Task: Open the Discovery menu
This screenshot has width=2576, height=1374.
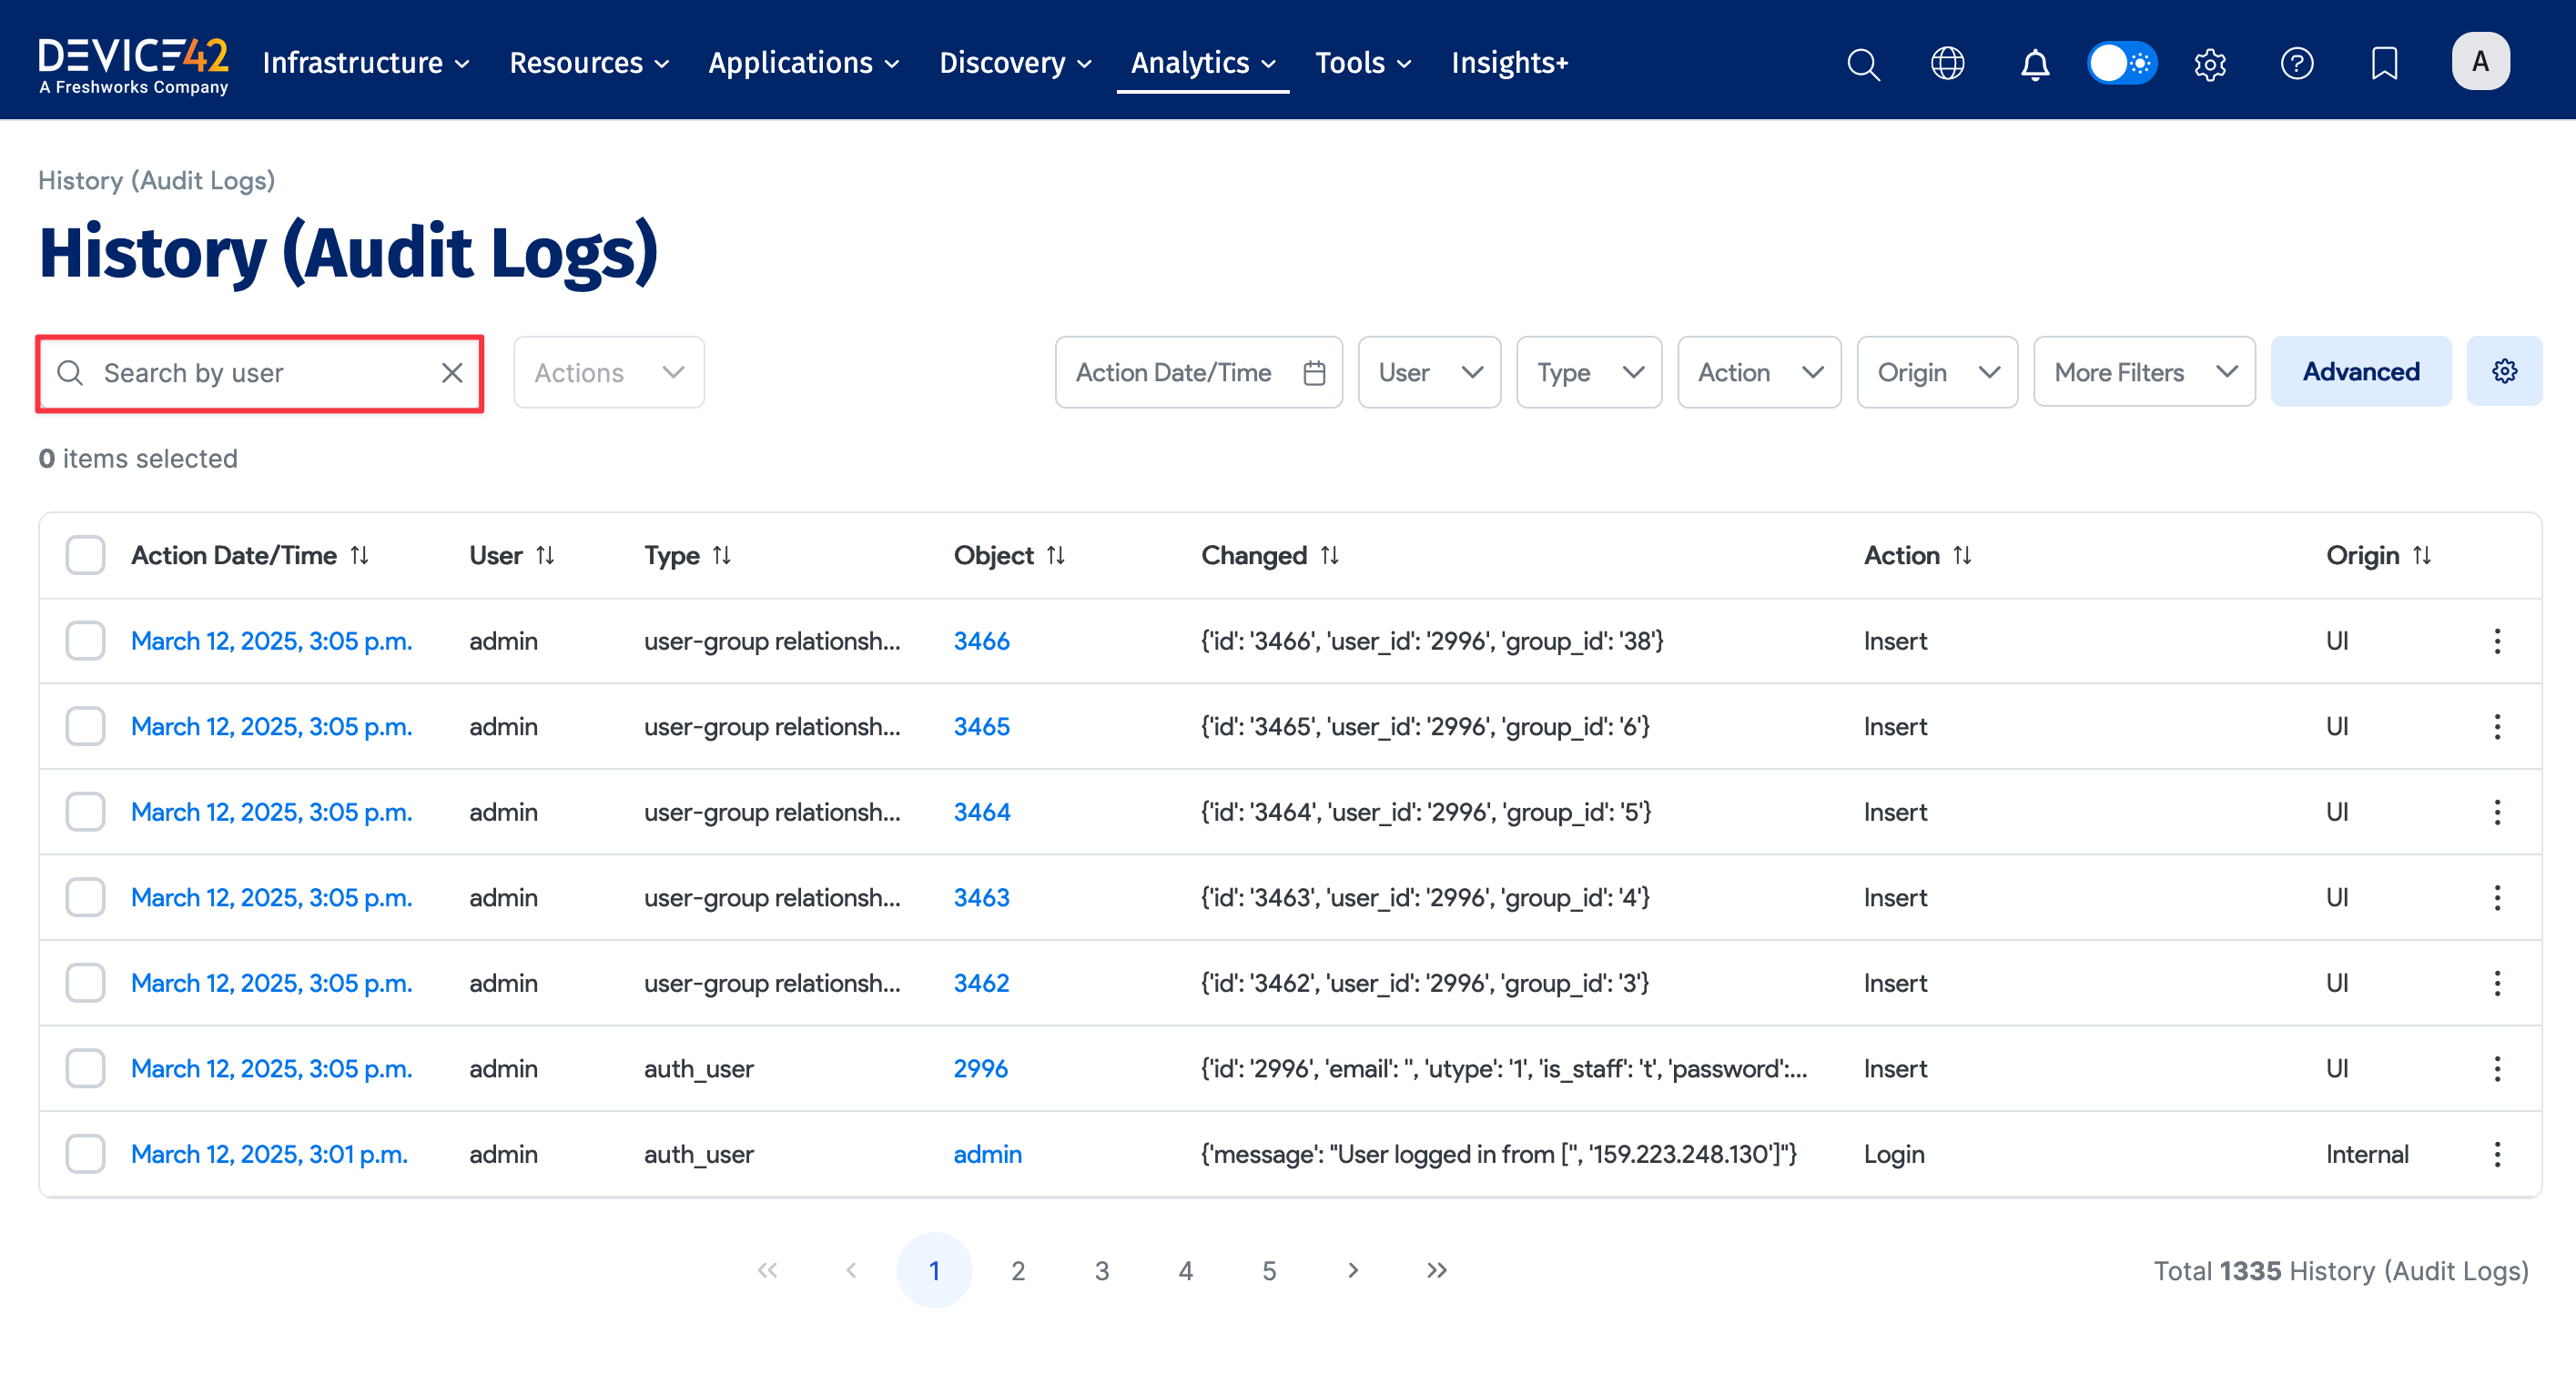Action: tap(1014, 63)
